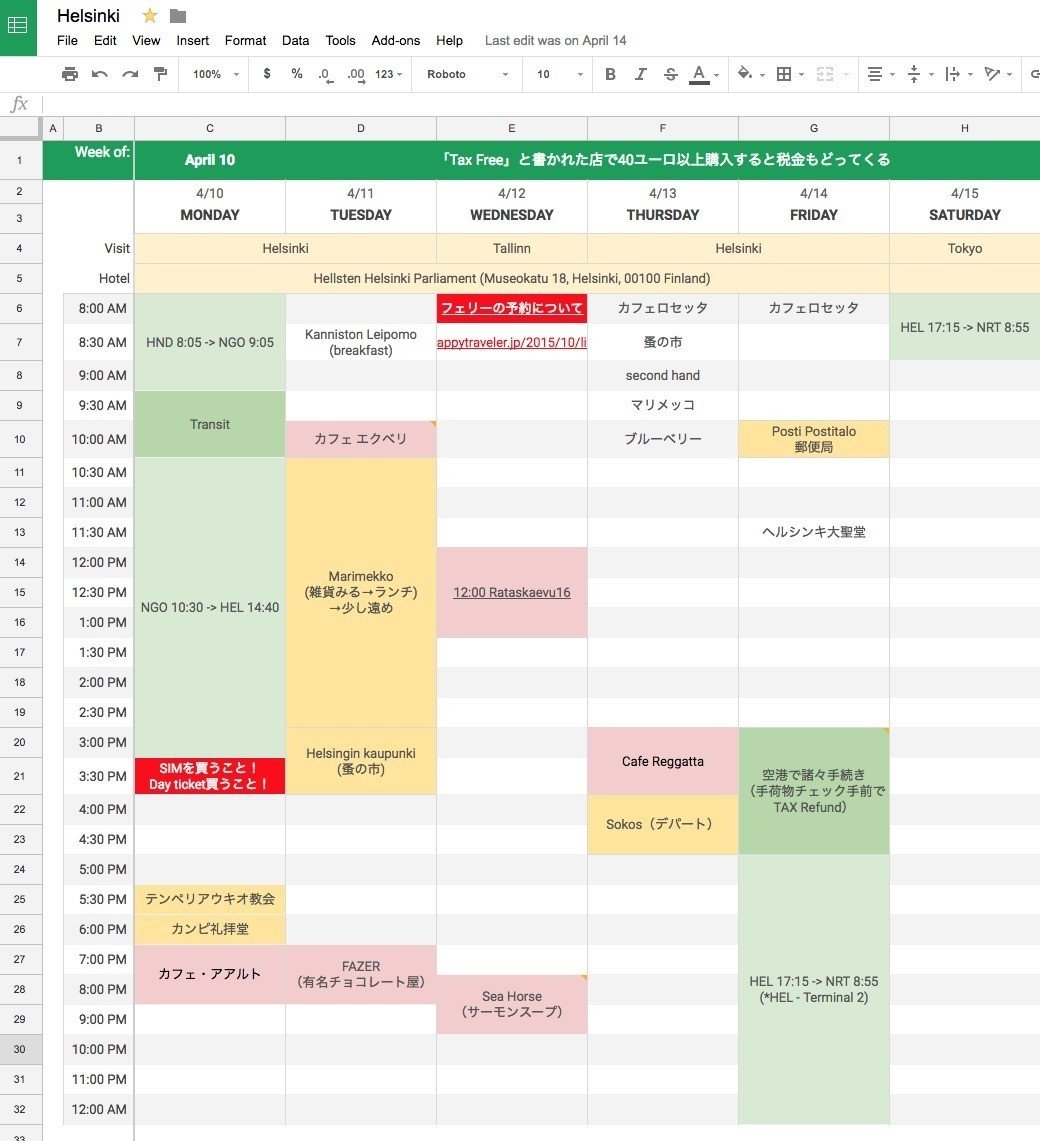Screen dimensions: 1040x1141
Task: Click the formula bar input field
Action: (540, 104)
